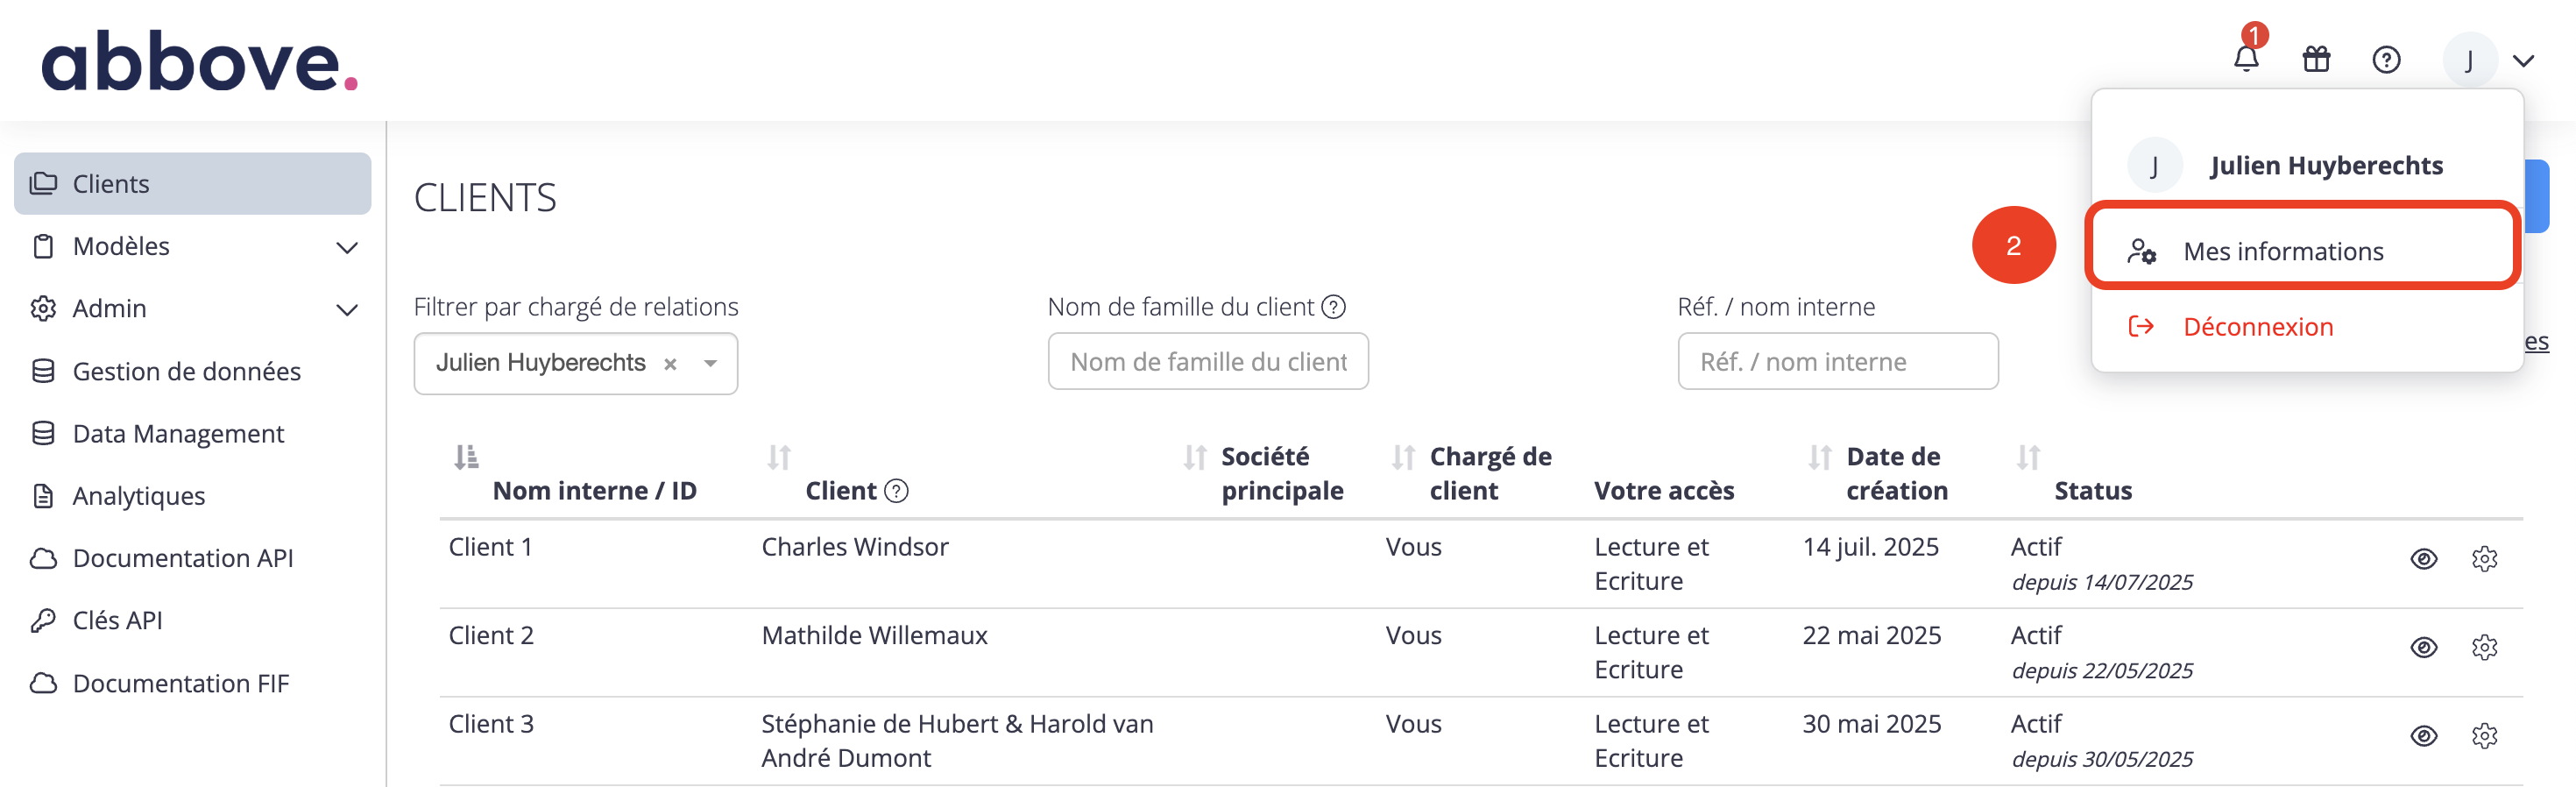Open Documentation API sidebar link
Viewport: 2576px width, 787px height.
[182, 558]
